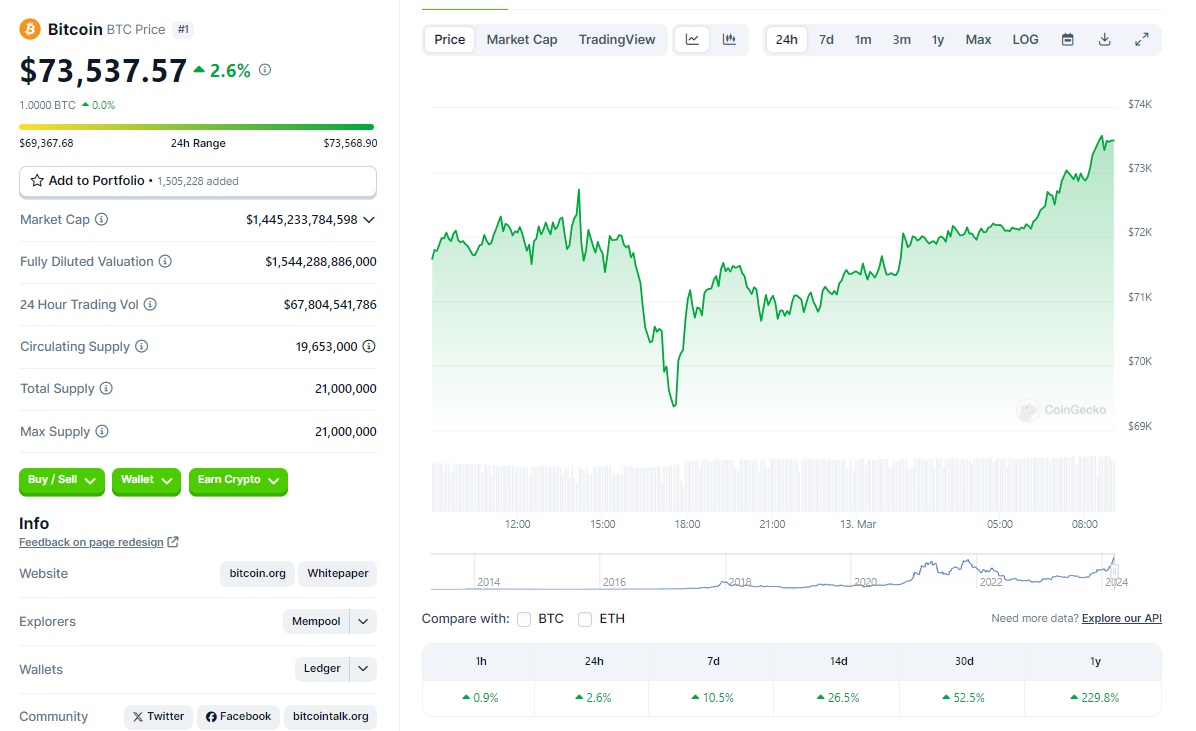This screenshot has width=1196, height=731.
Task: Switch to the Market Cap tab
Action: click(x=522, y=40)
